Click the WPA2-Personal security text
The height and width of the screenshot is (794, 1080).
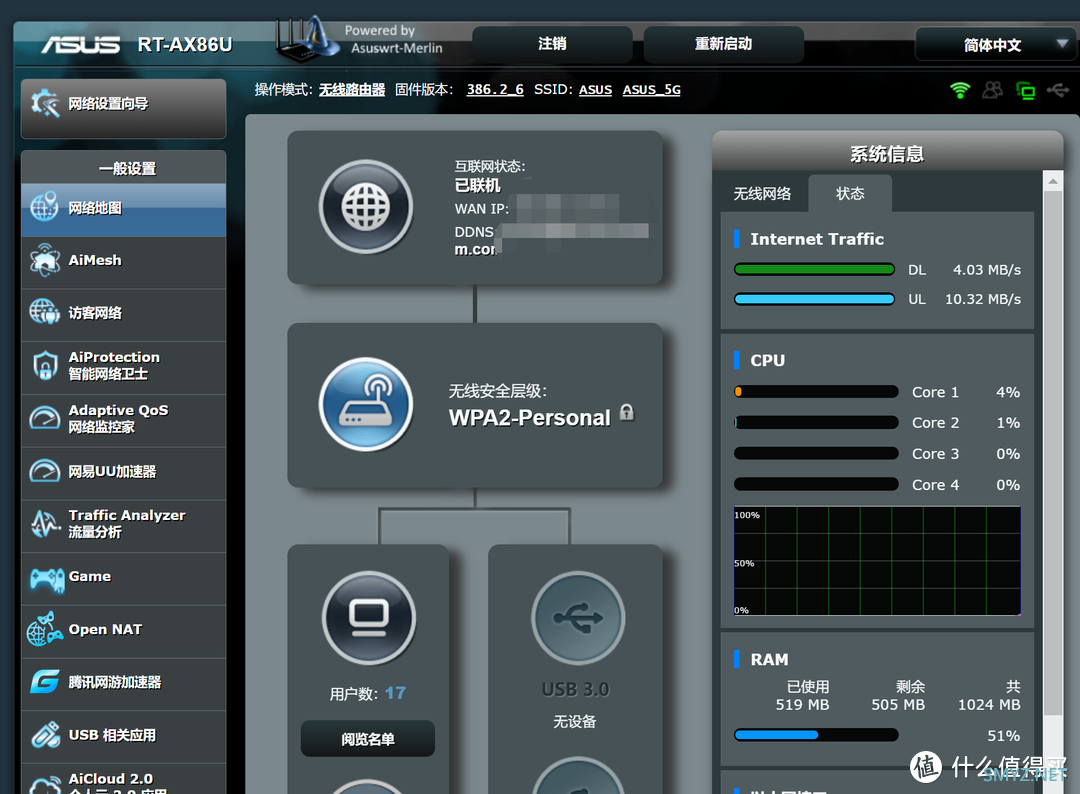[530, 417]
